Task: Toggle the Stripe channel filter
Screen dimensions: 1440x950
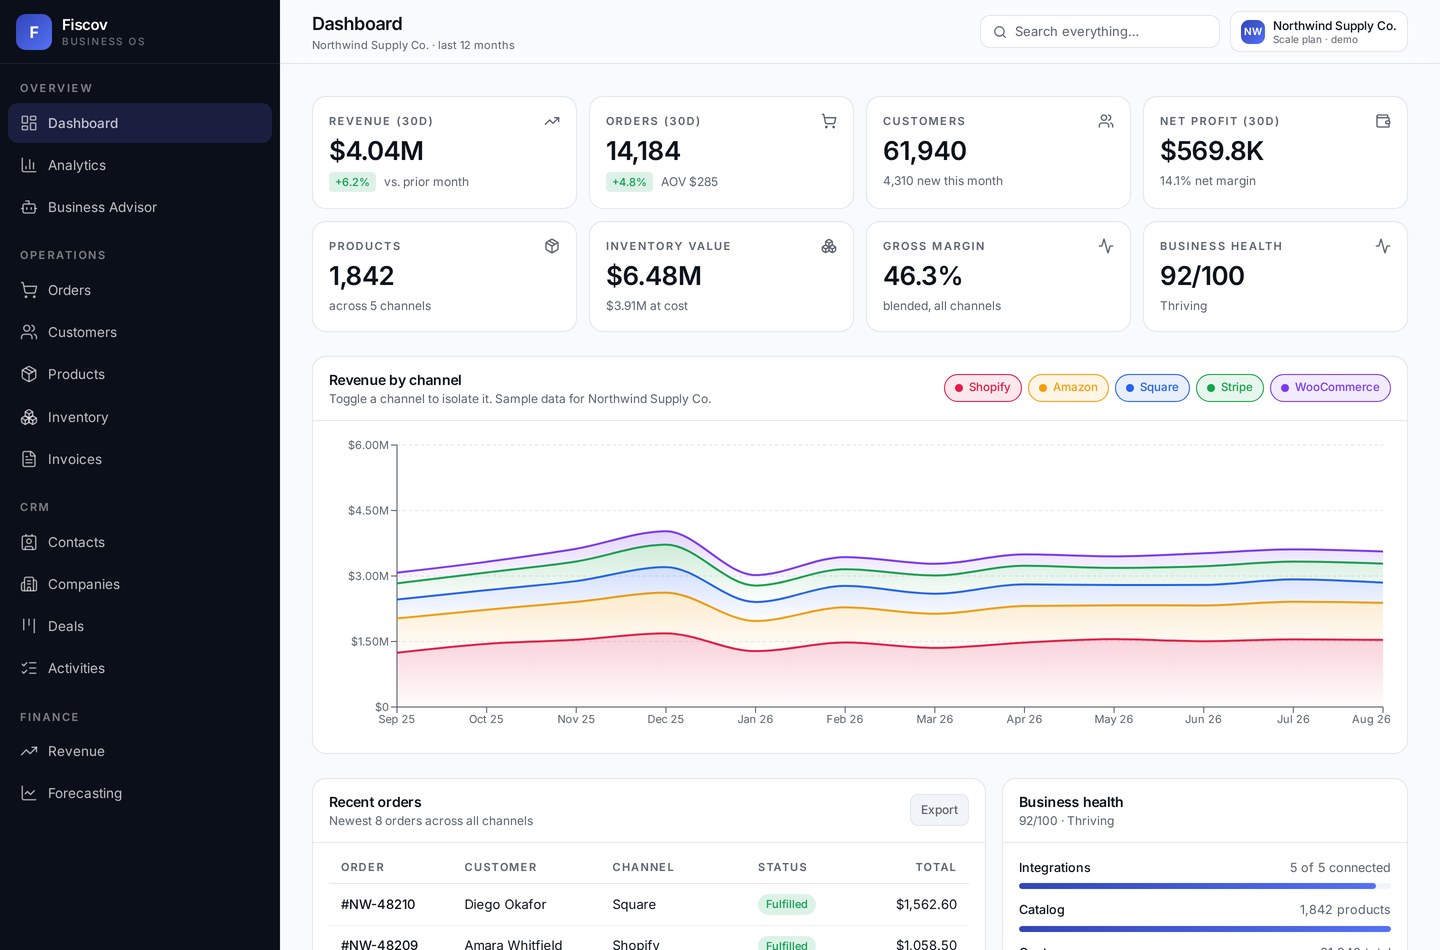Action: point(1230,388)
